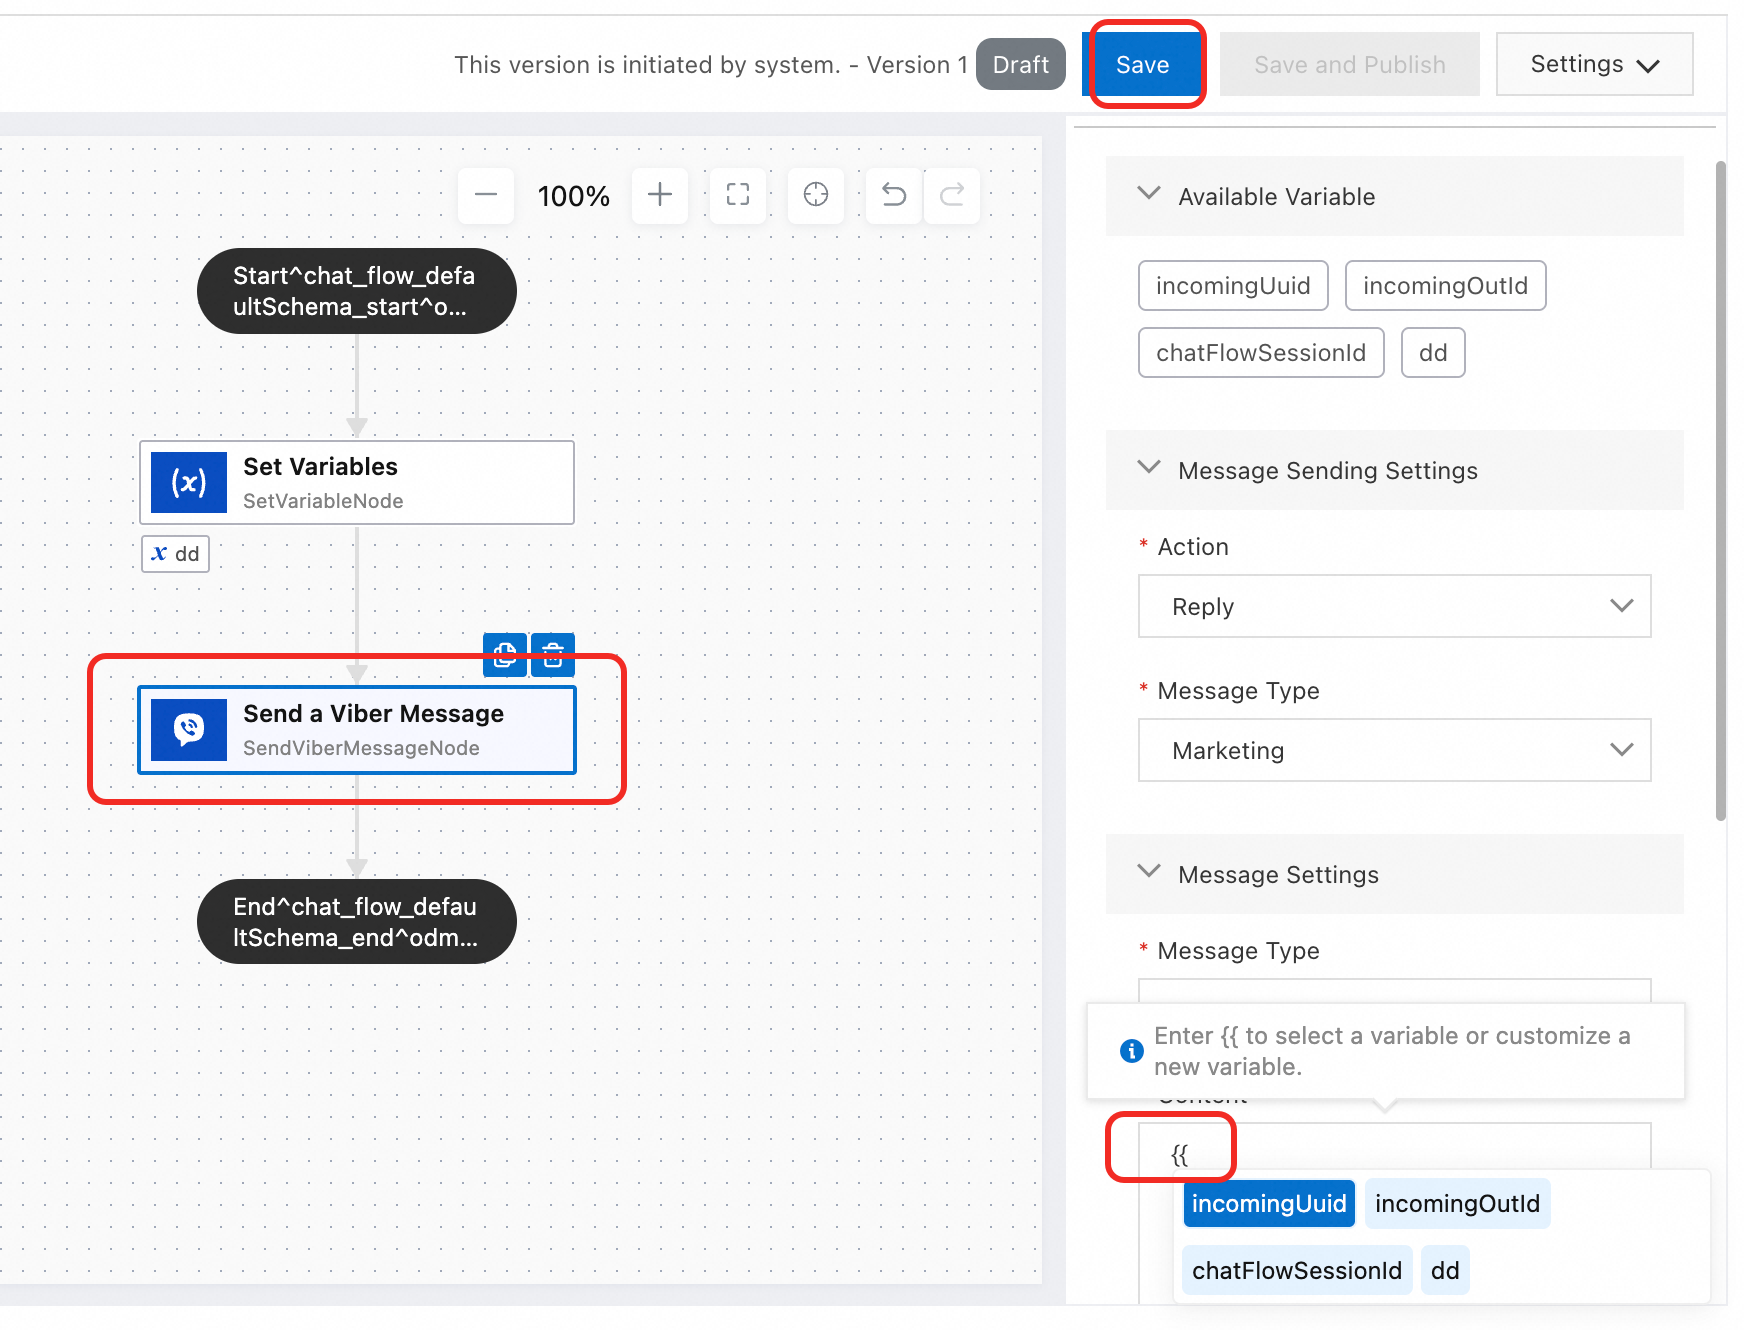Select incomingOutId in Available Variable

pyautogui.click(x=1446, y=286)
